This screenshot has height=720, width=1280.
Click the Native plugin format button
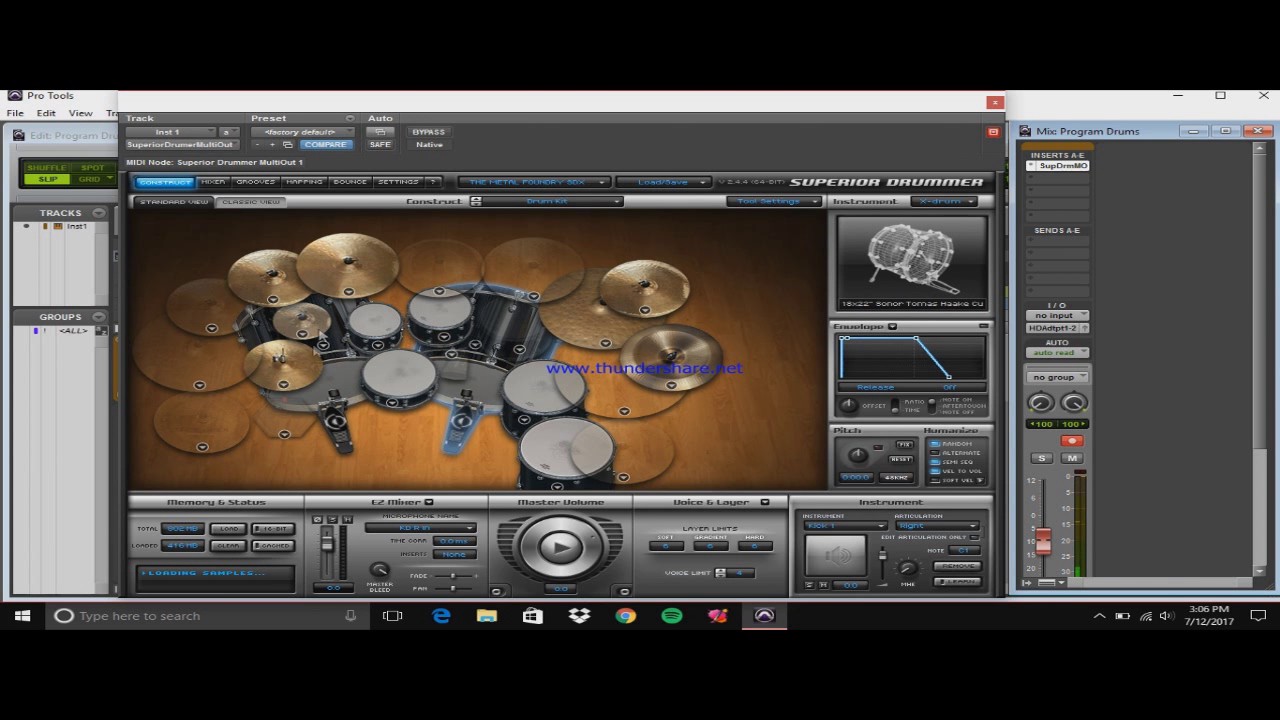click(429, 144)
